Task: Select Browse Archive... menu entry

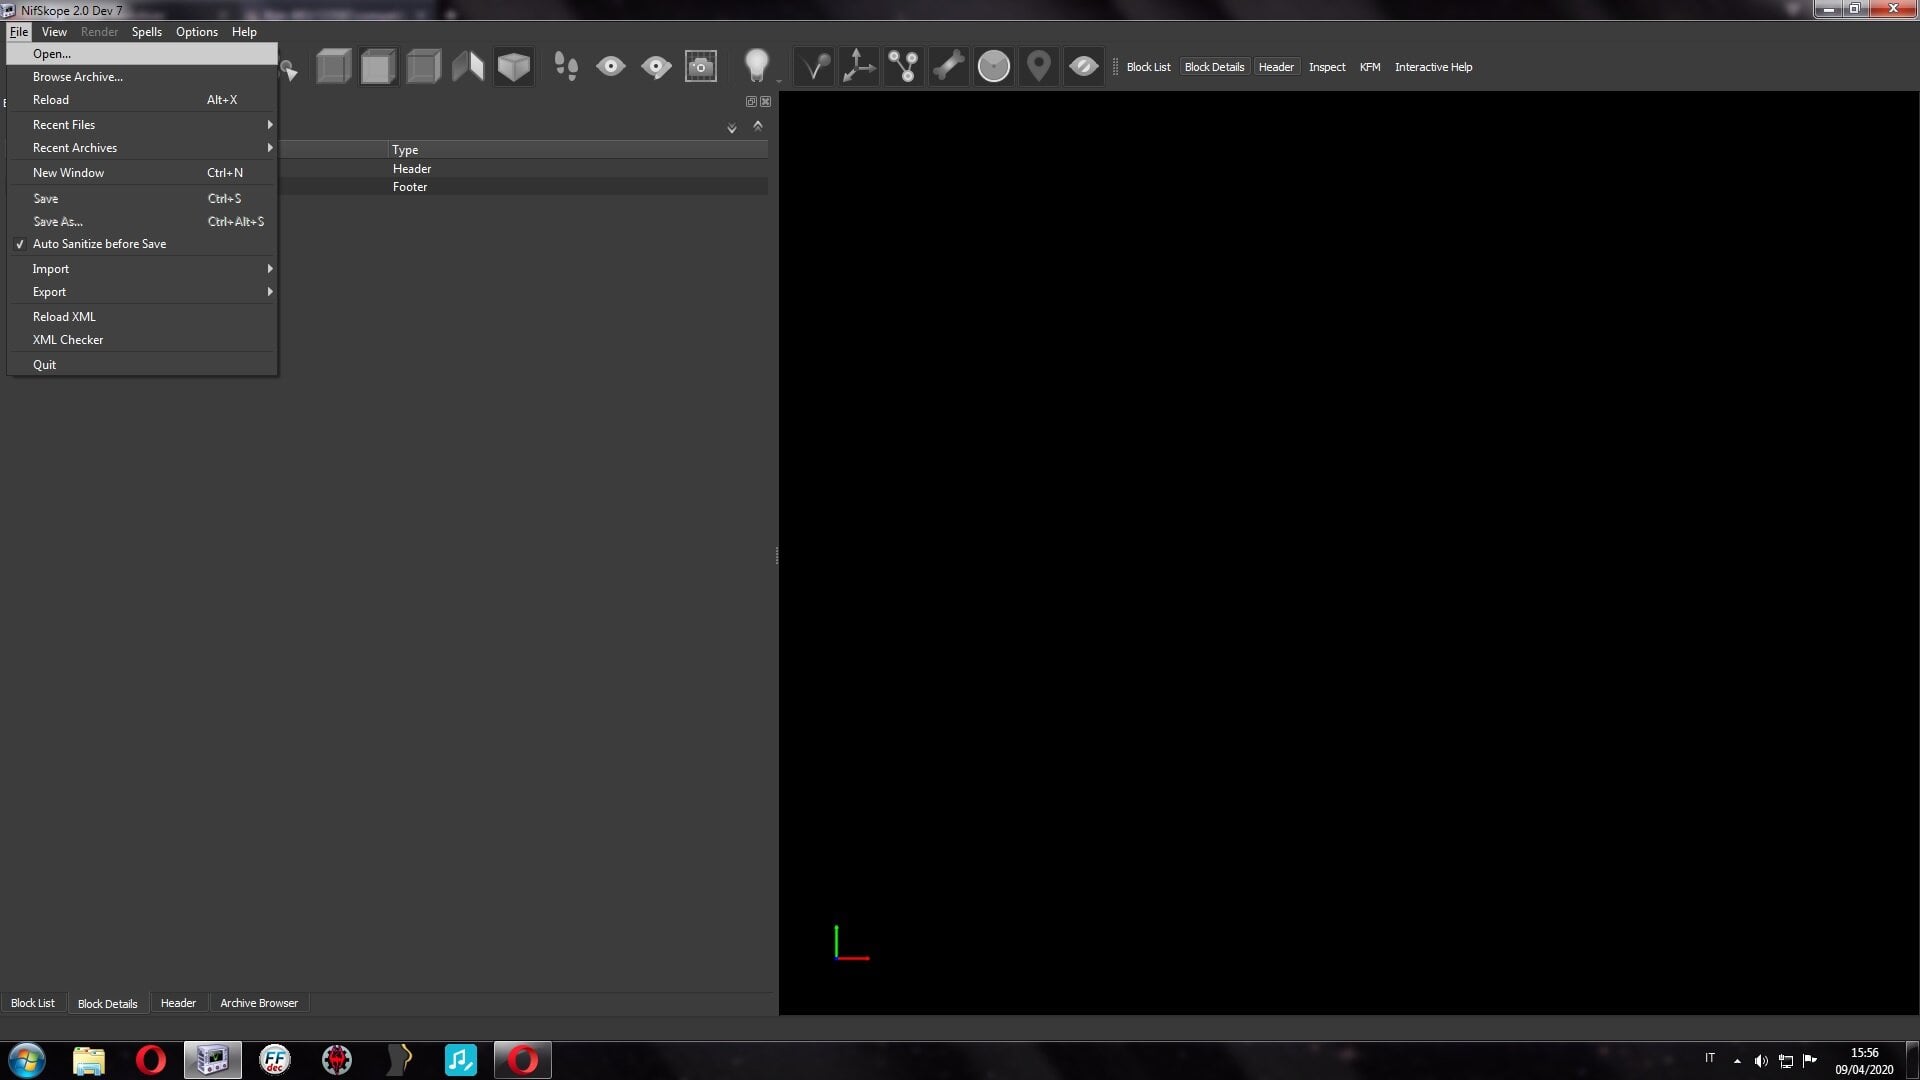Action: pos(142,77)
